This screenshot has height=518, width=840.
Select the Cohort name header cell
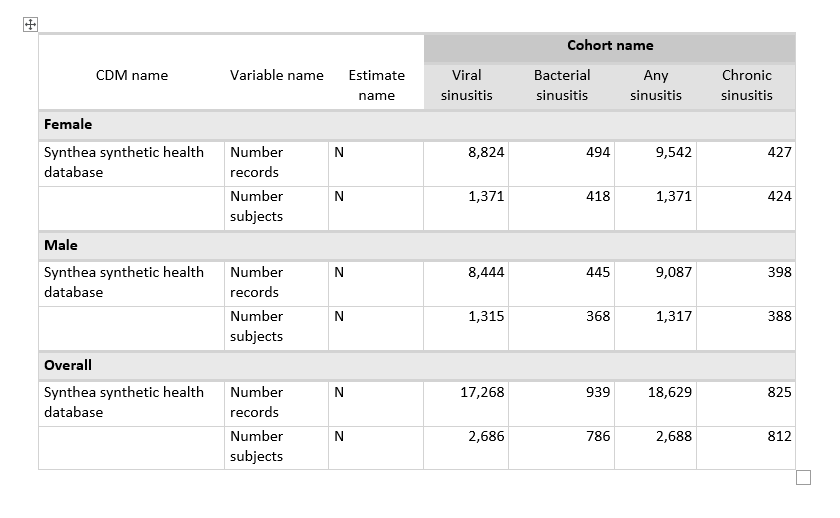tap(609, 46)
